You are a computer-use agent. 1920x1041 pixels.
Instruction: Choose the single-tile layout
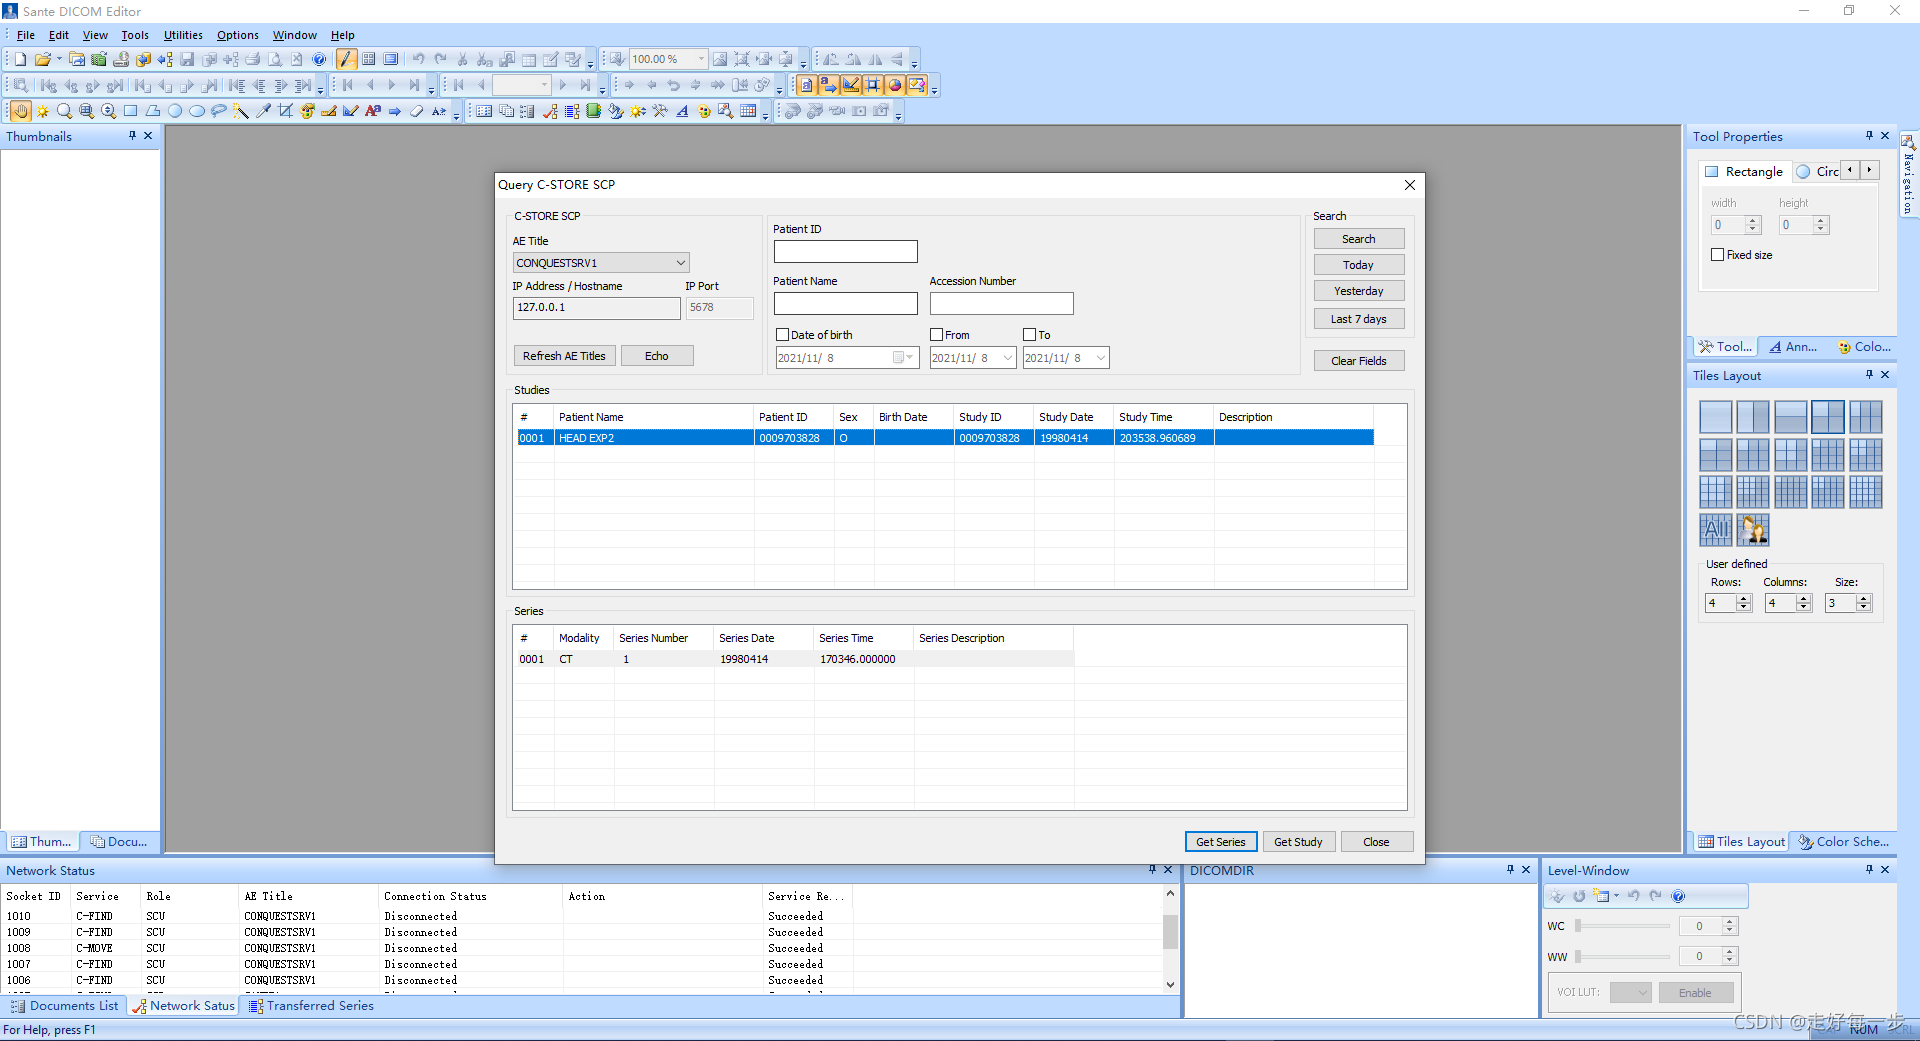[1715, 417]
